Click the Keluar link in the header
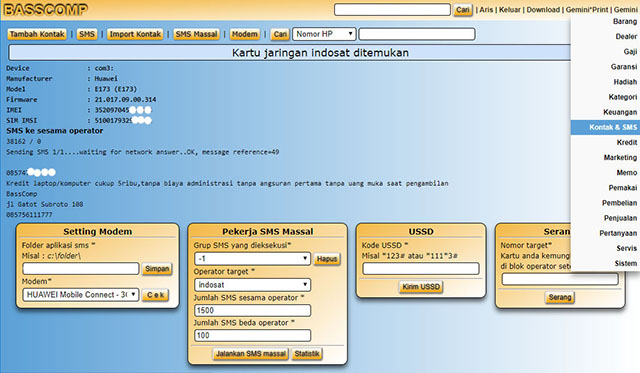Viewport: 640px width, 373px height. [509, 10]
